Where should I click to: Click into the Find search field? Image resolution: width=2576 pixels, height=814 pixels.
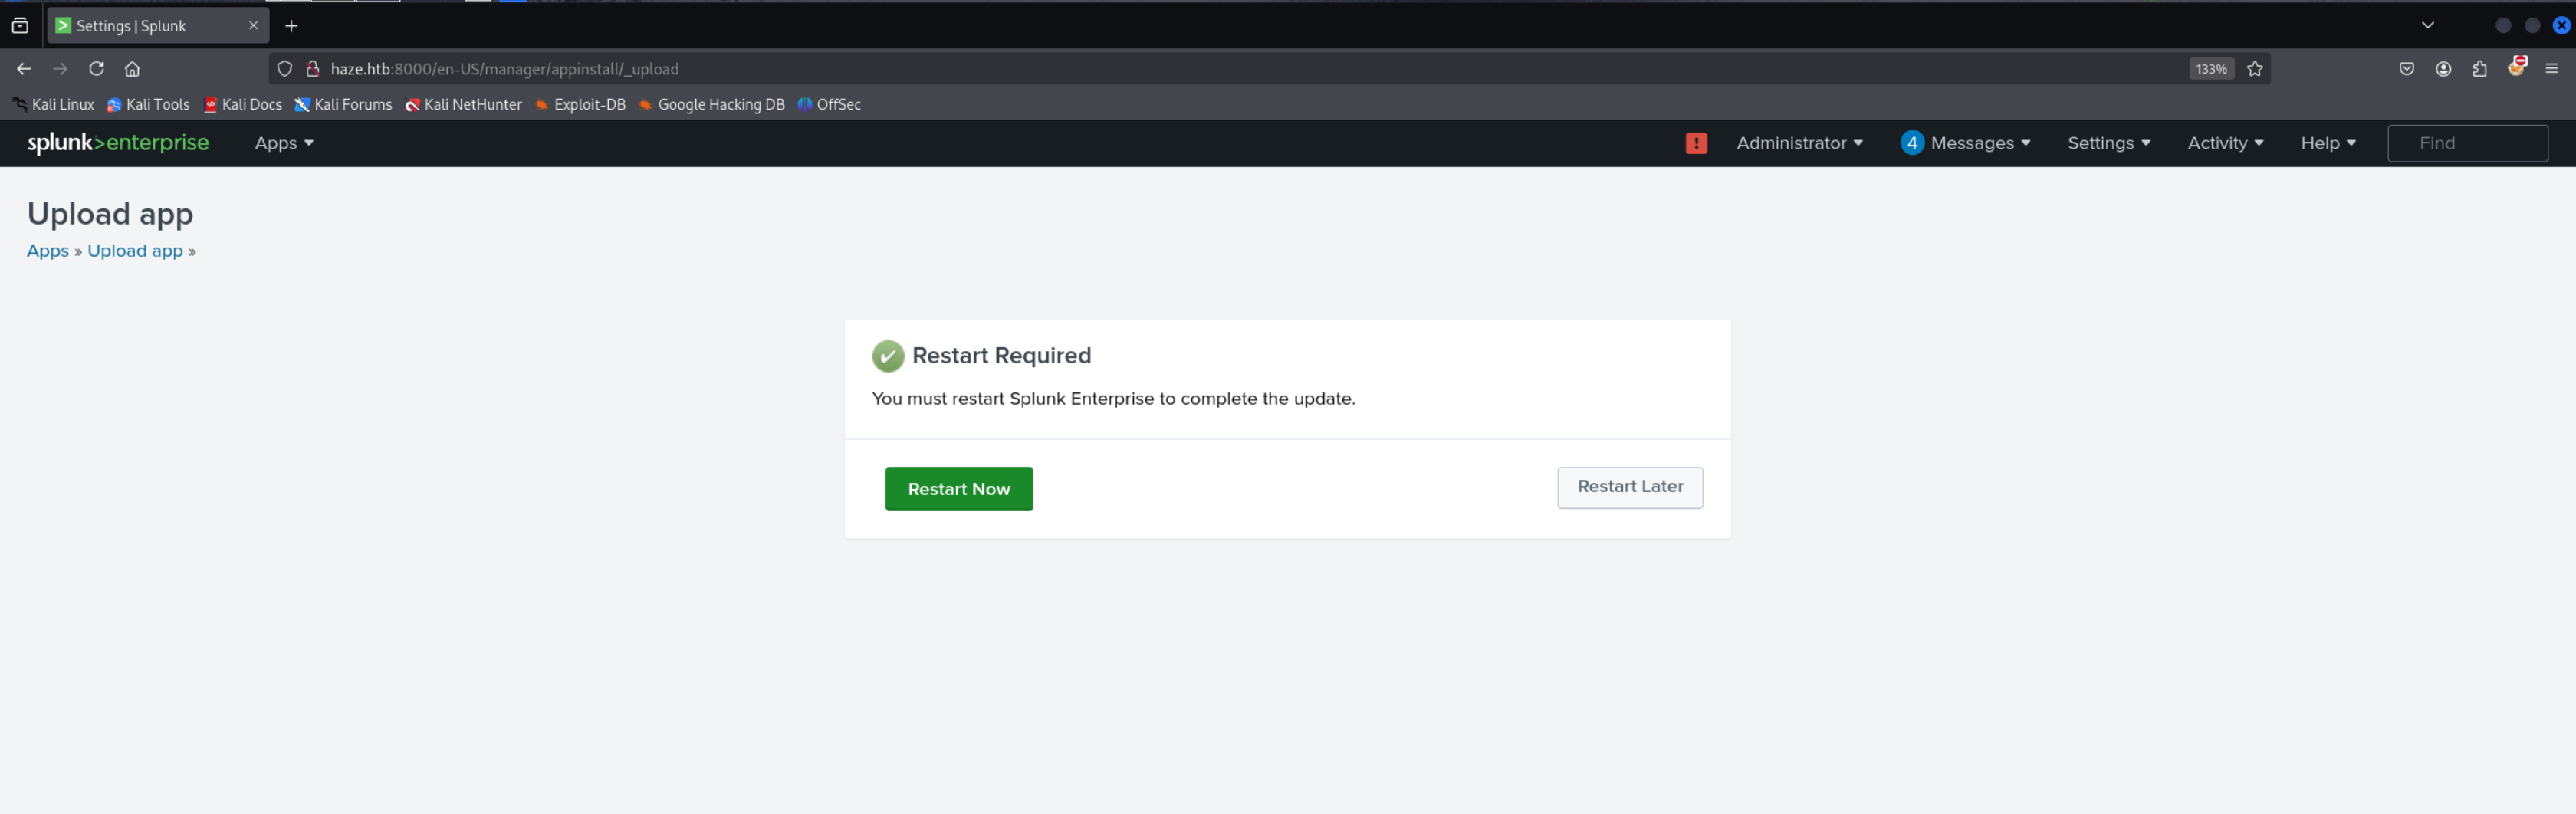click(x=2466, y=143)
